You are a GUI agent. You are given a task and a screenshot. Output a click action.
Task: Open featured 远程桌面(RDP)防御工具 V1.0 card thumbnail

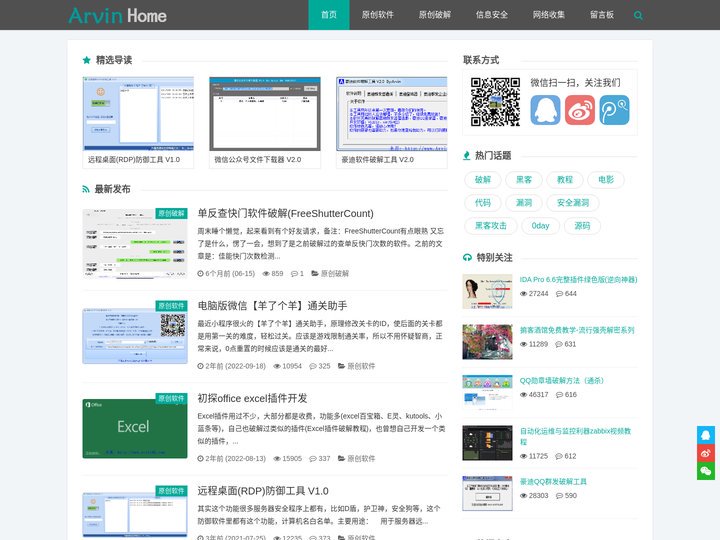pyautogui.click(x=138, y=114)
